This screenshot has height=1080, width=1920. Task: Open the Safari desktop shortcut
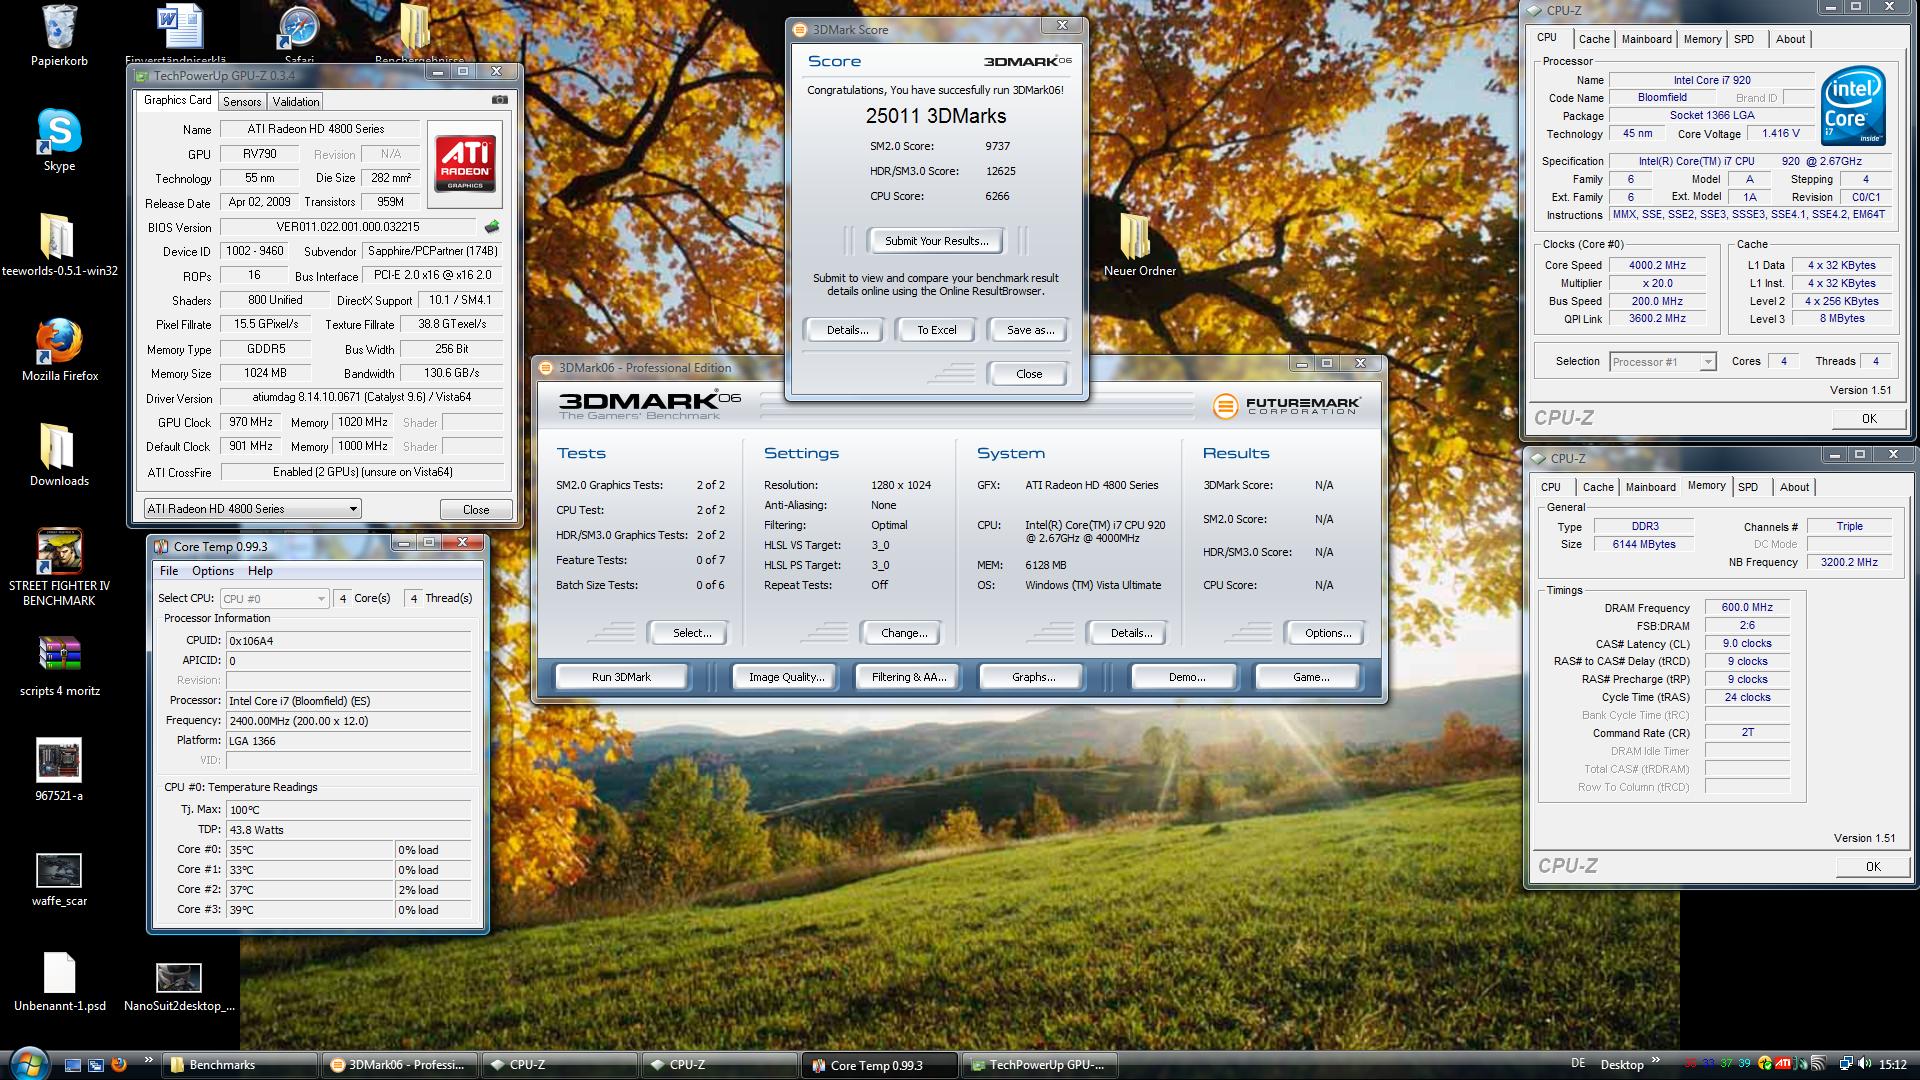(x=298, y=28)
